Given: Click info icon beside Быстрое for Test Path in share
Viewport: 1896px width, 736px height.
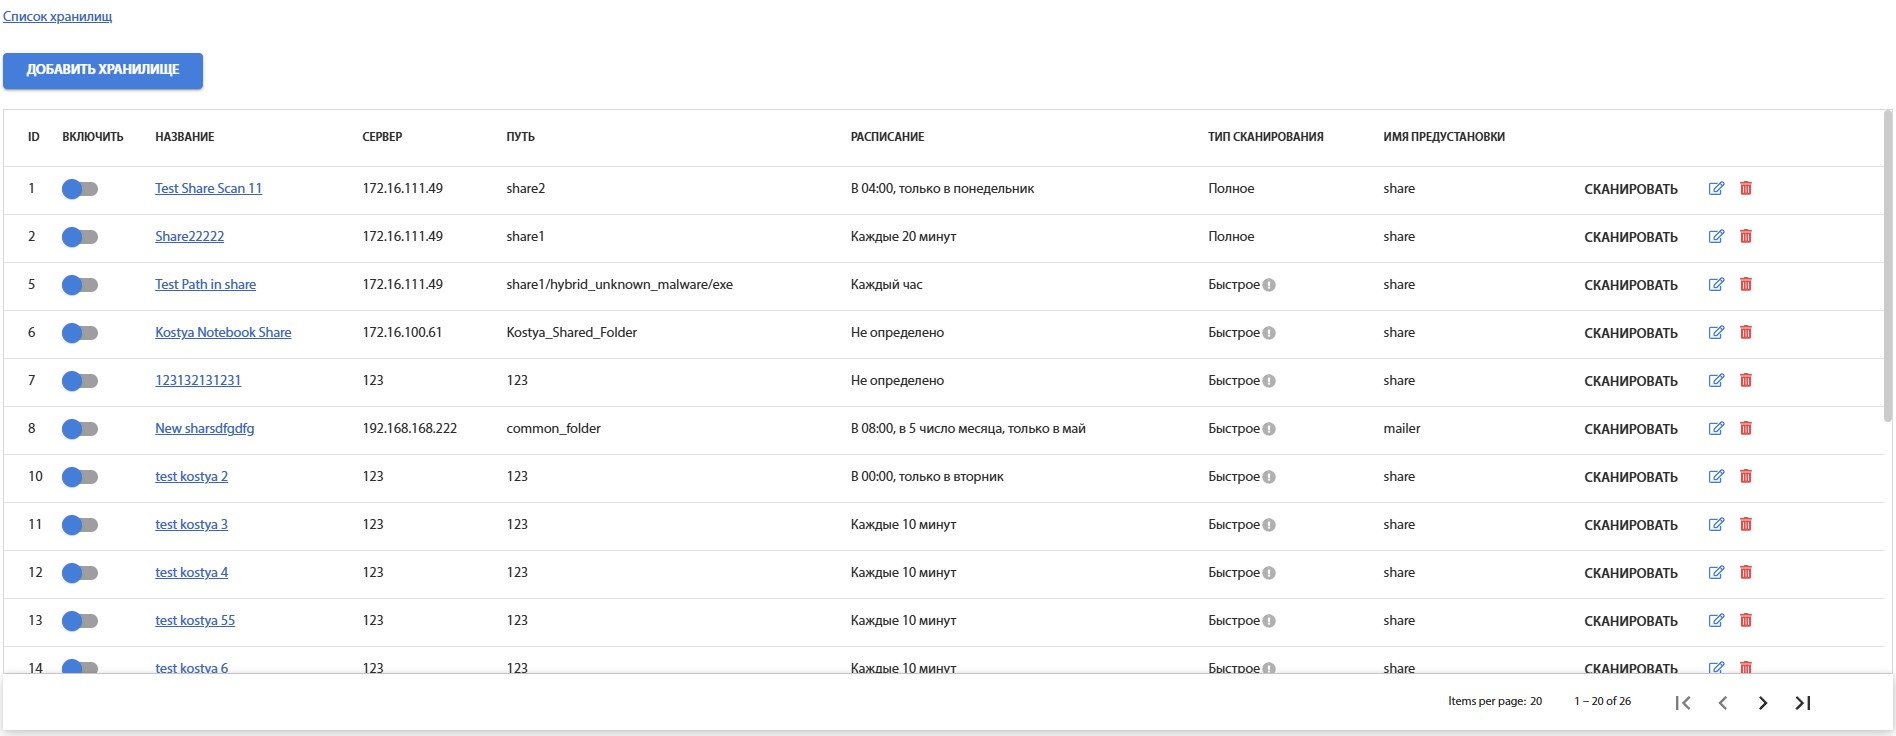Looking at the screenshot, I should pos(1269,285).
